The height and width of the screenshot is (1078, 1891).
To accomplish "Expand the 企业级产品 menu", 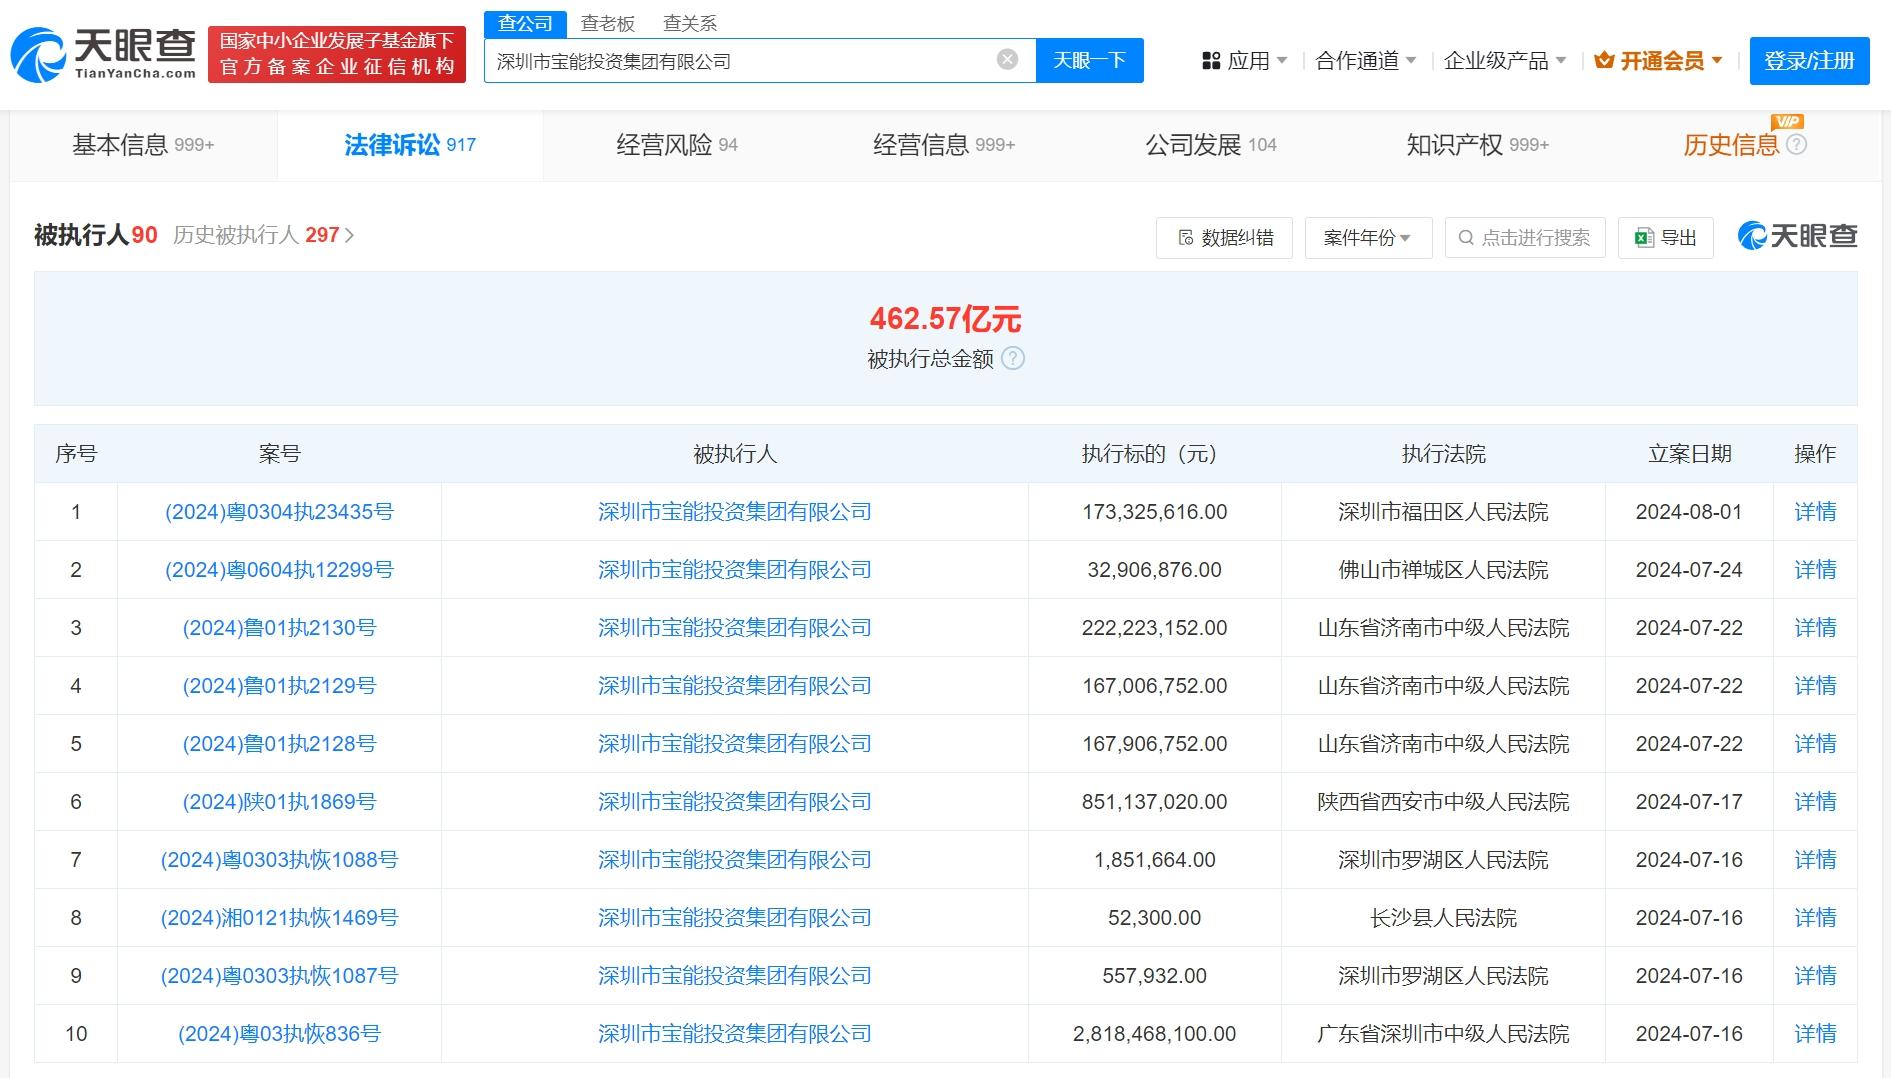I will click(x=1505, y=61).
